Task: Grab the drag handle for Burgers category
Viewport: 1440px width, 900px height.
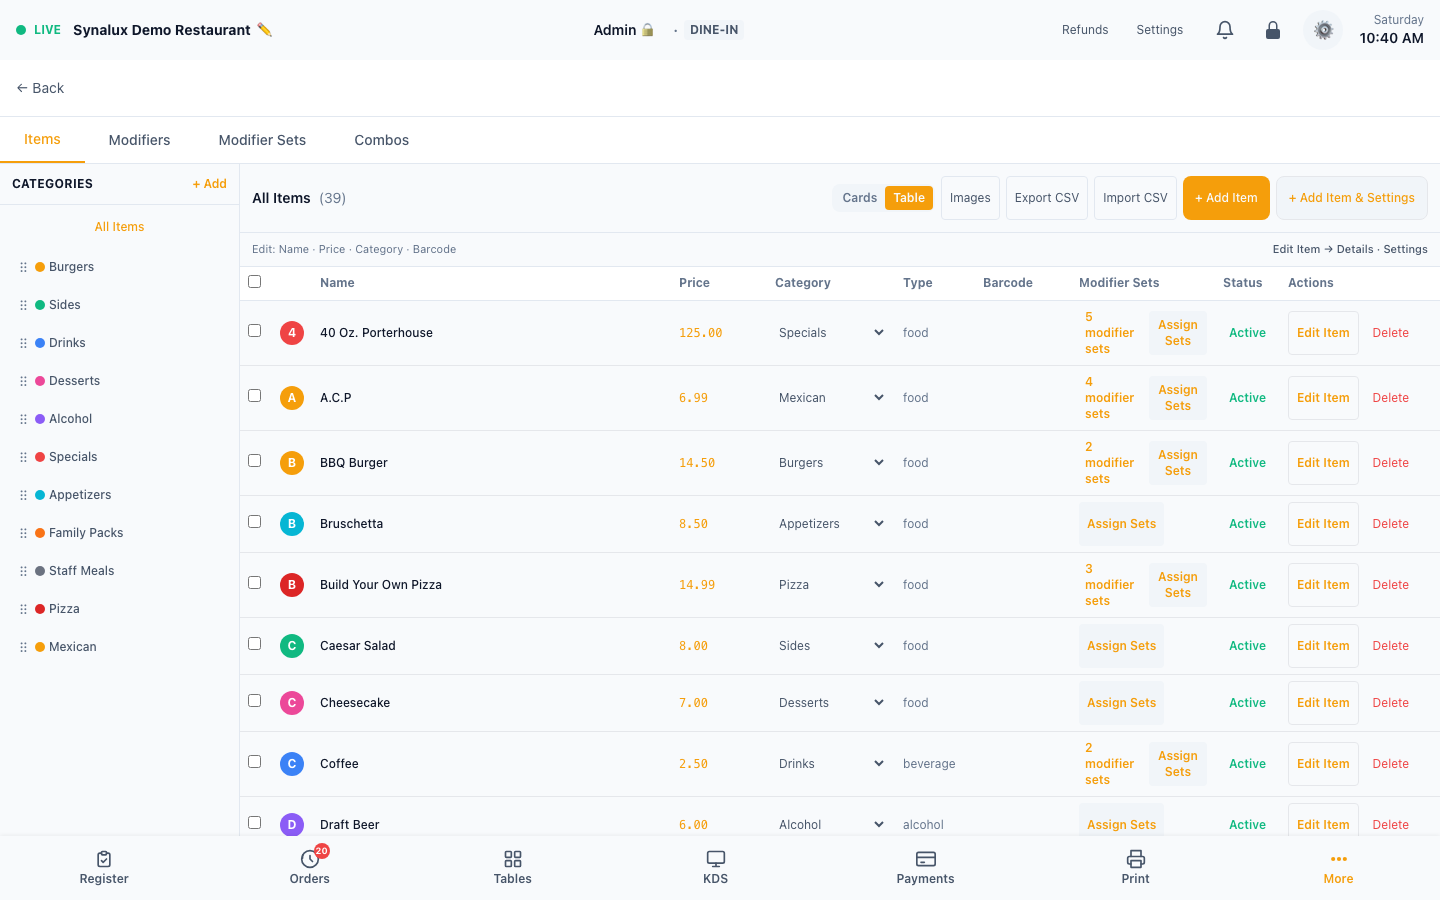Action: pos(23,267)
